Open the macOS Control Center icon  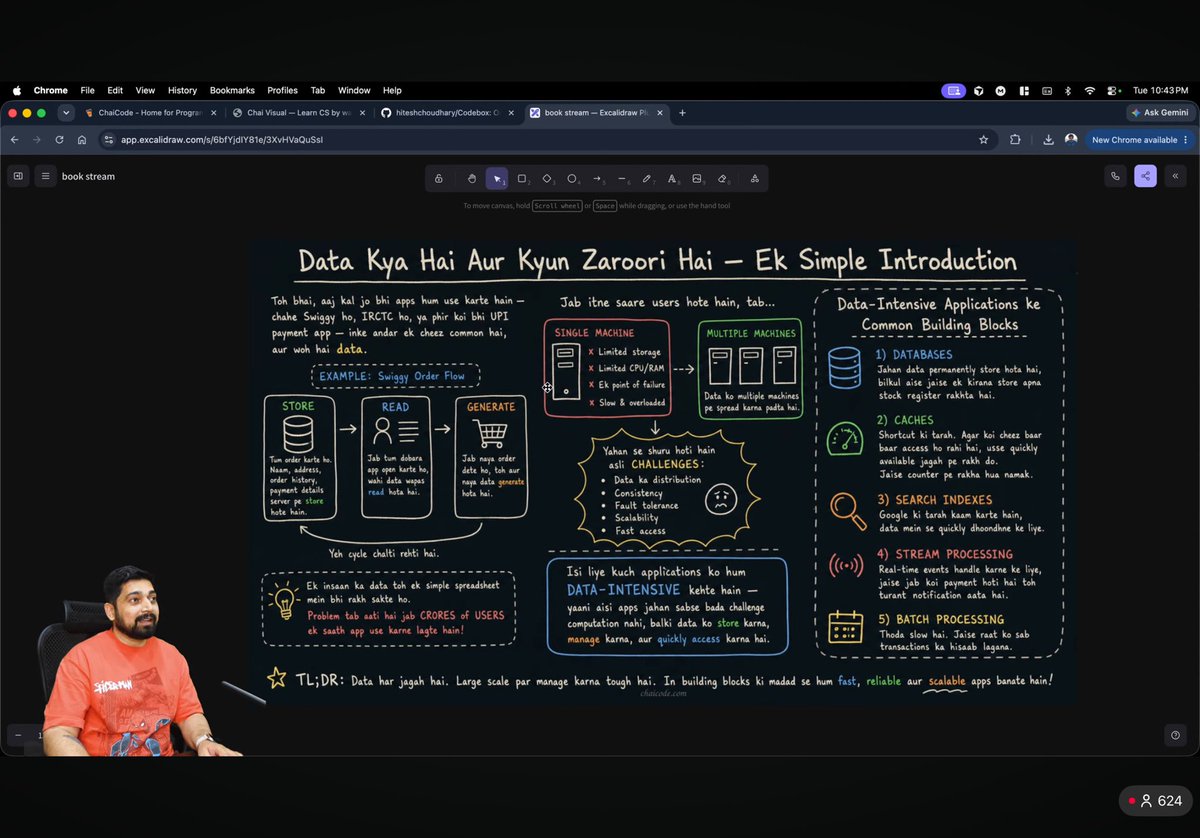tap(1112, 90)
